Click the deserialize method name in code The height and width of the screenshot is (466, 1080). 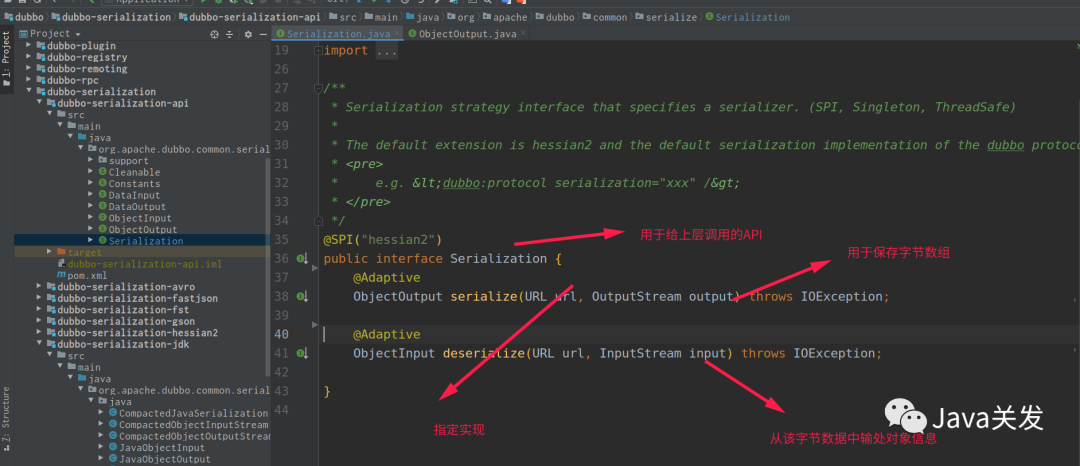pyautogui.click(x=484, y=353)
